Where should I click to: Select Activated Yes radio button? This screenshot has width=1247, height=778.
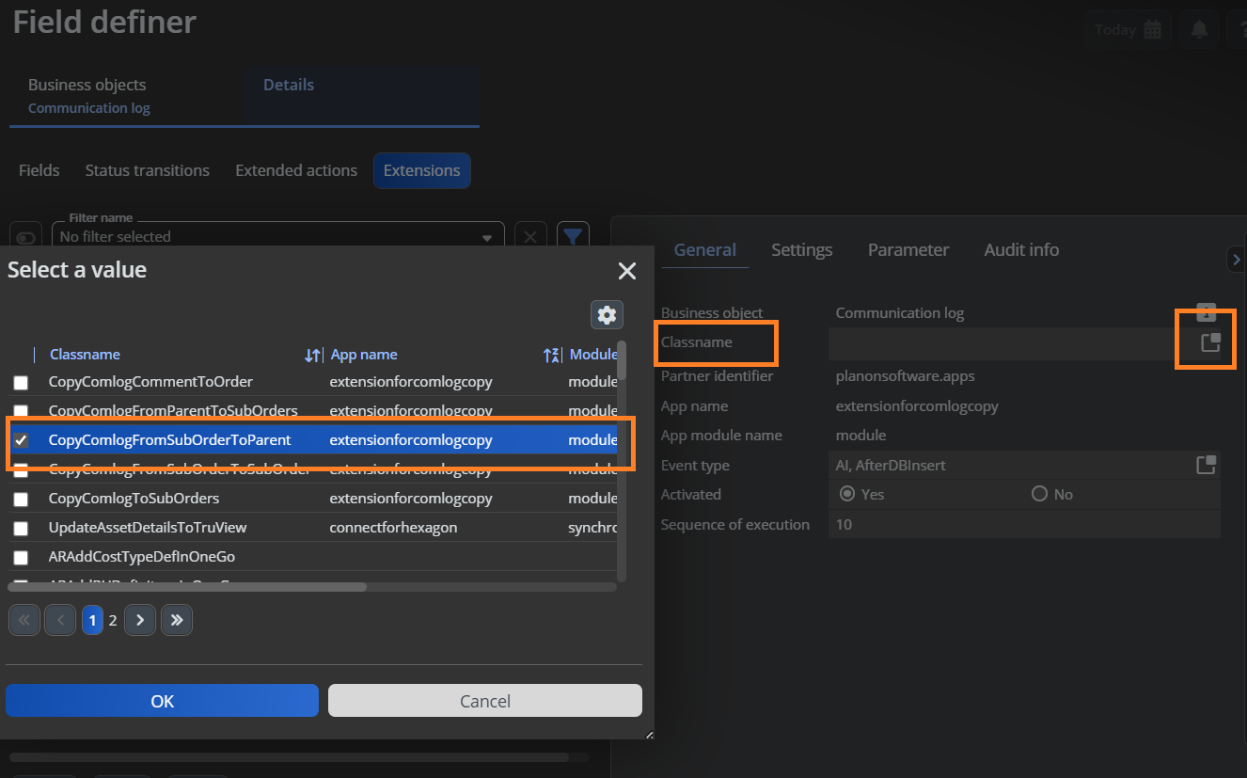pyautogui.click(x=847, y=494)
